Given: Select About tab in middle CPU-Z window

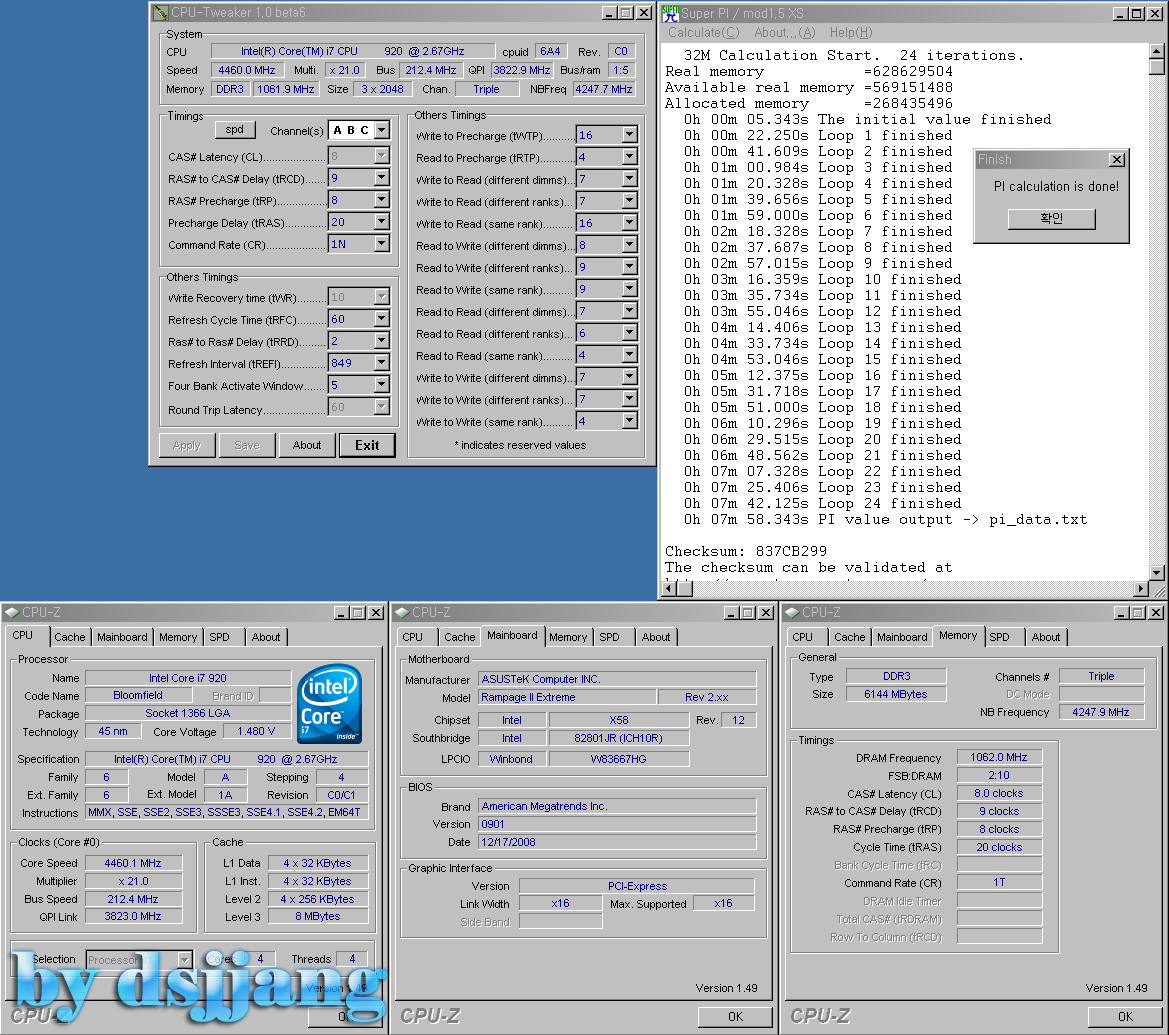Looking at the screenshot, I should (656, 637).
